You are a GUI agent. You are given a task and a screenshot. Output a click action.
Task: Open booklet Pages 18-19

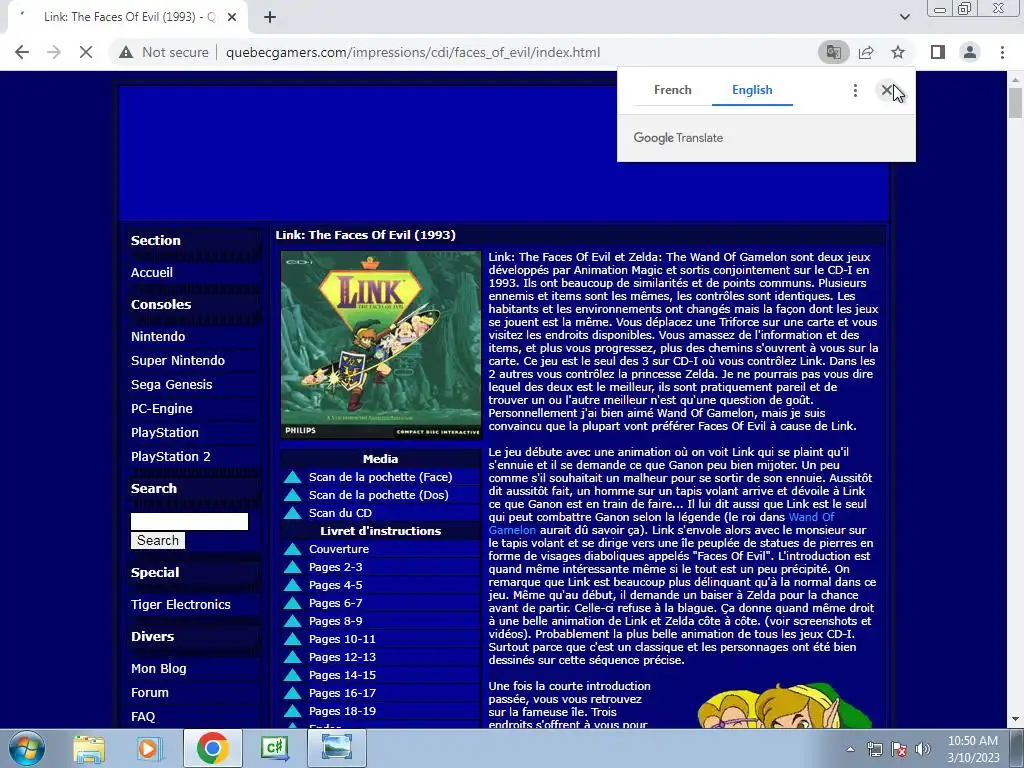342,711
